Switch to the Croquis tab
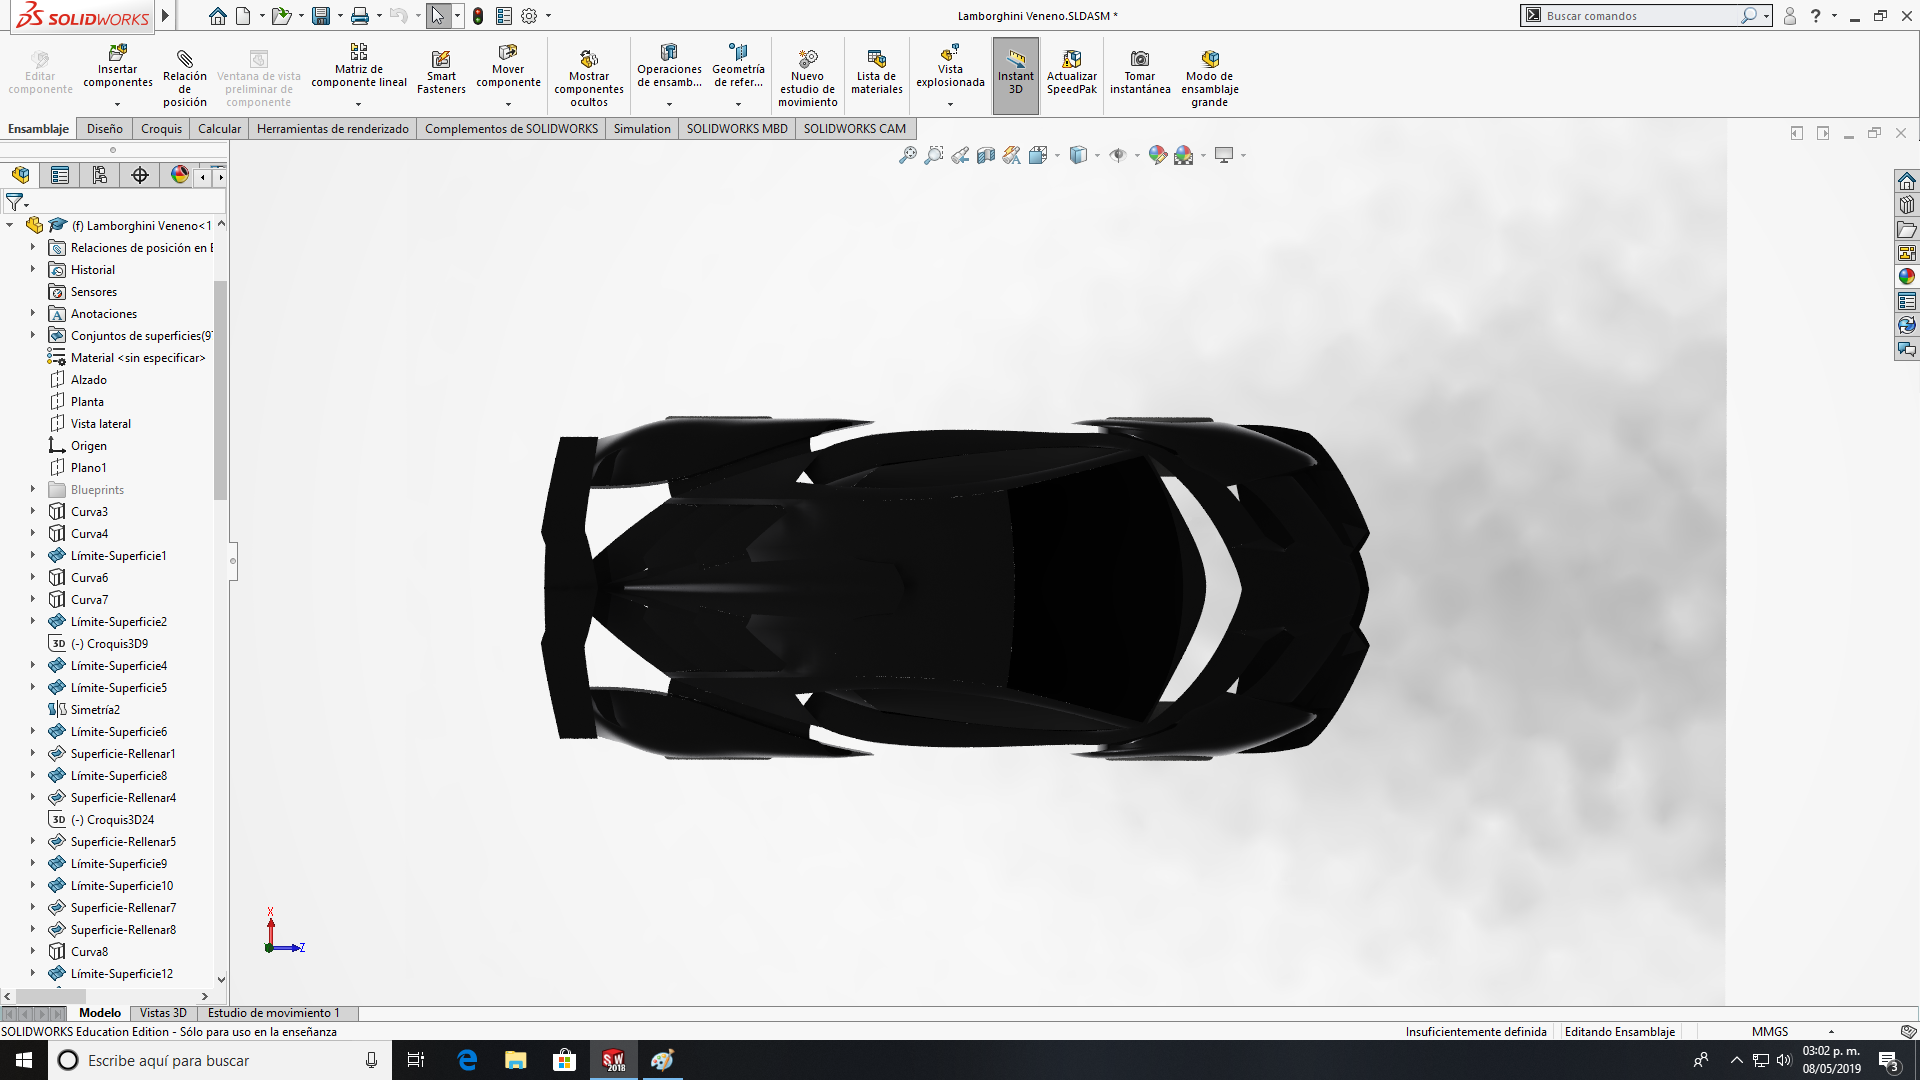This screenshot has height=1080, width=1920. pyautogui.click(x=161, y=129)
